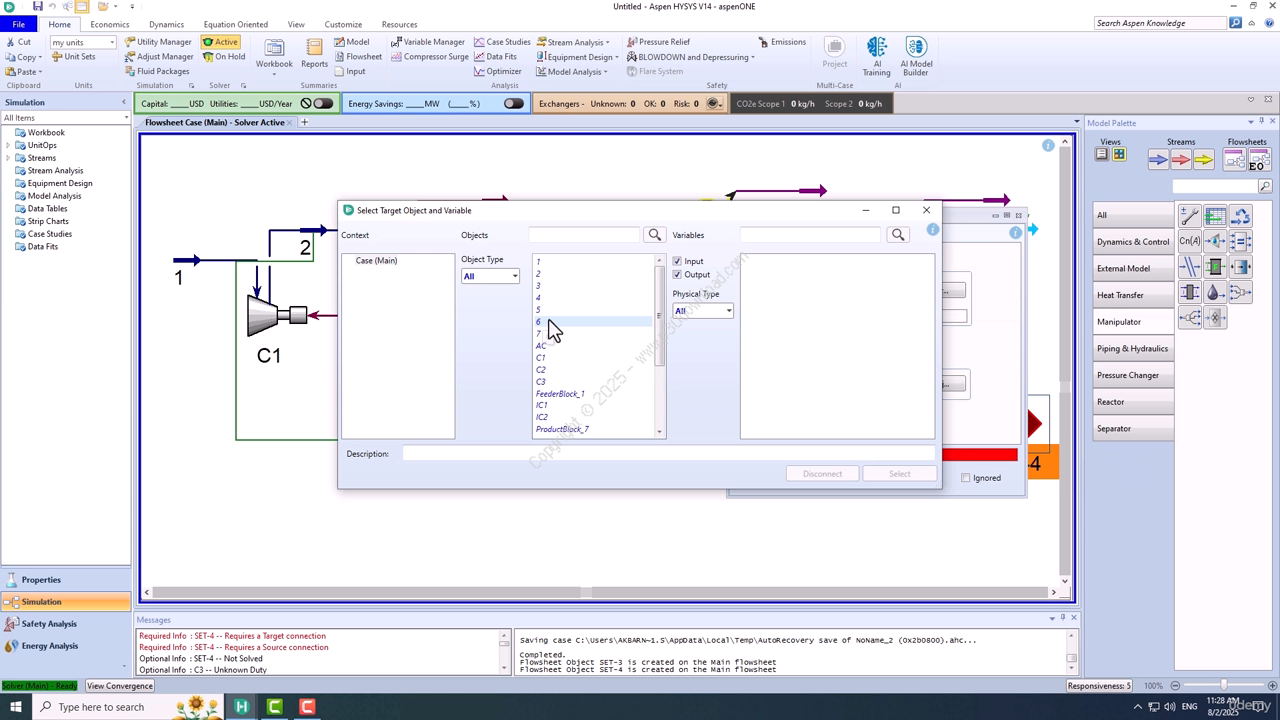Put the solver On Hold
The image size is (1280, 720).
tap(223, 57)
